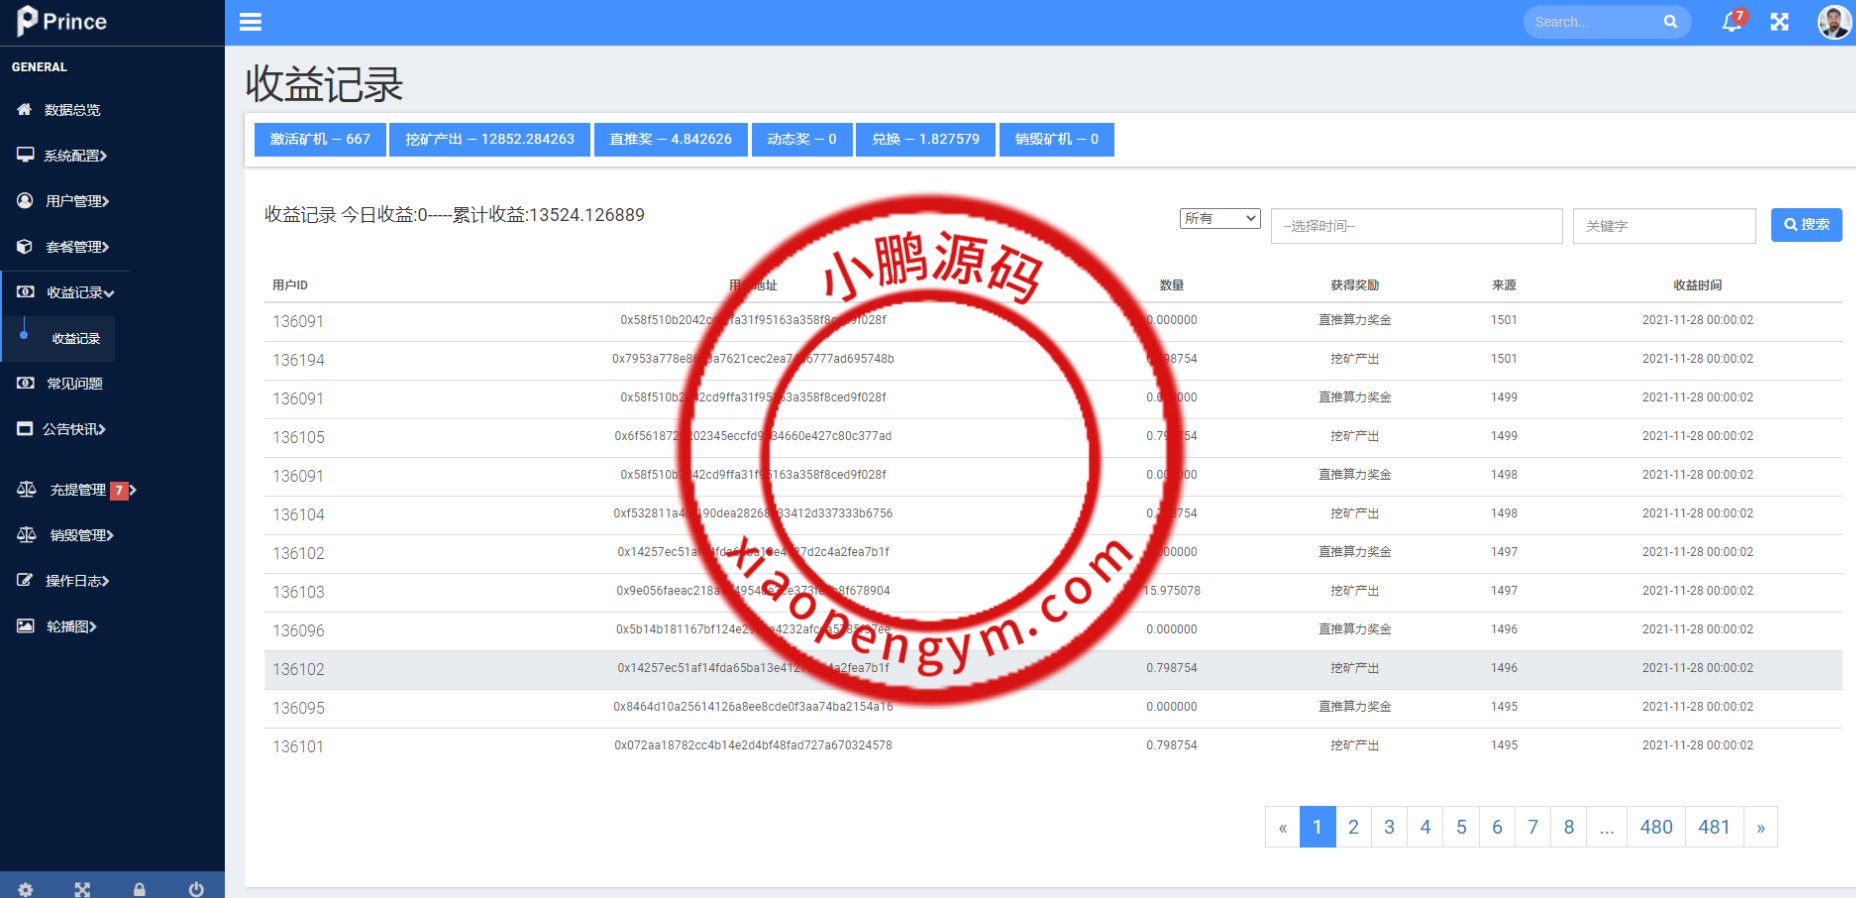This screenshot has width=1856, height=898.
Task: Open 数据总览 in the sidebar
Action: click(72, 110)
